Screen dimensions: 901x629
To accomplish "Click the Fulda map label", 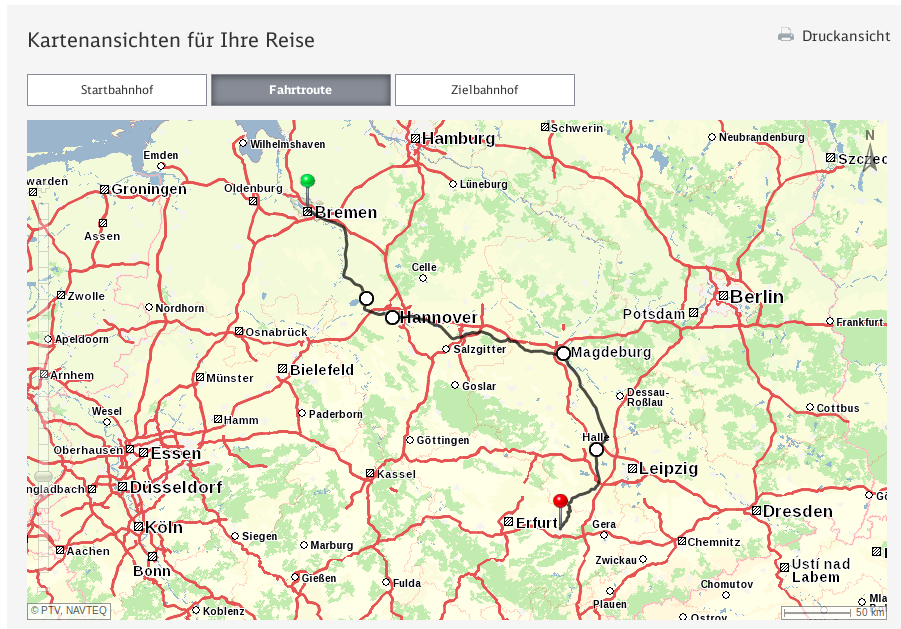I will [x=407, y=583].
